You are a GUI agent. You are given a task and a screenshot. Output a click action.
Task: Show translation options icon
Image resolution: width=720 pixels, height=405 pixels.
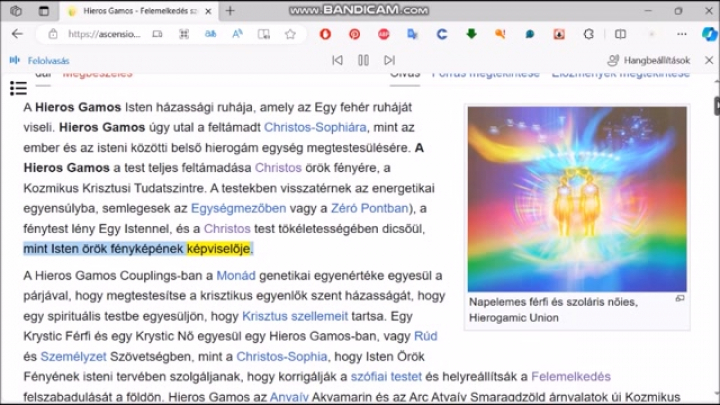(x=210, y=34)
